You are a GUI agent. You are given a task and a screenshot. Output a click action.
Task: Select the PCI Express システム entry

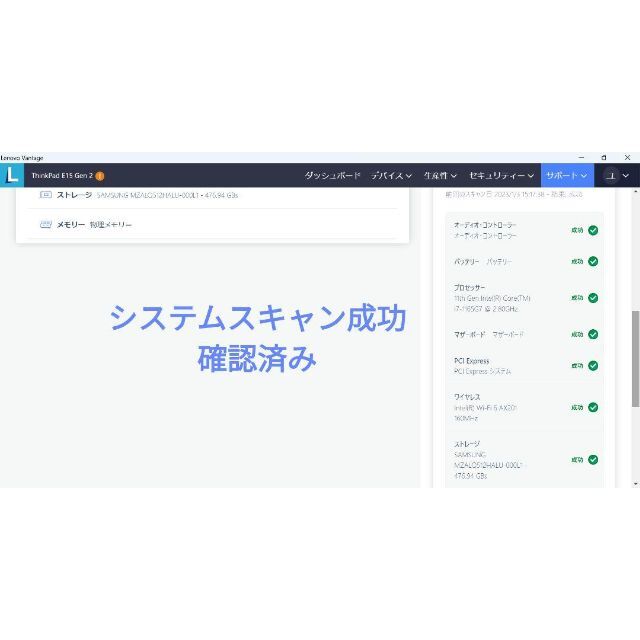point(482,366)
